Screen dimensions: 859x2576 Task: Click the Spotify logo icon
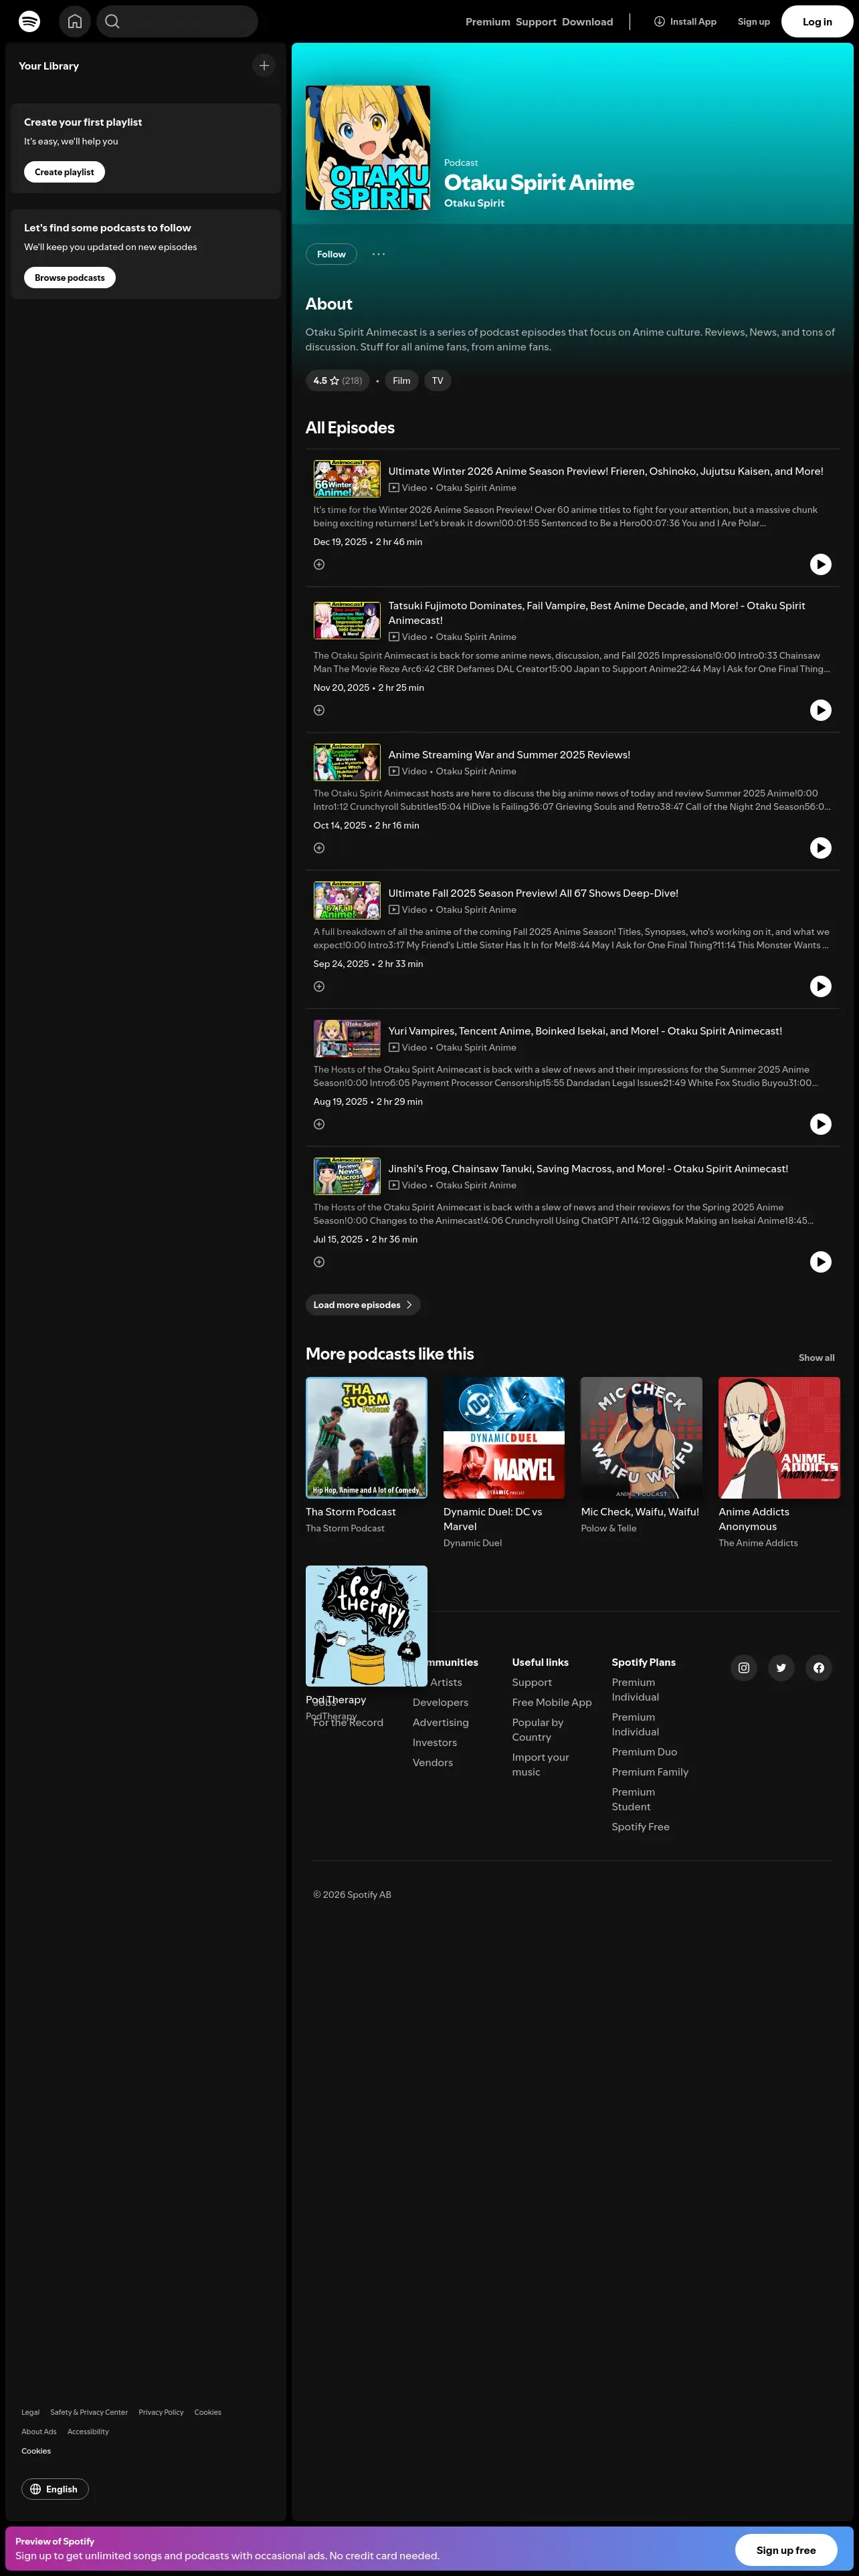pyautogui.click(x=30, y=21)
